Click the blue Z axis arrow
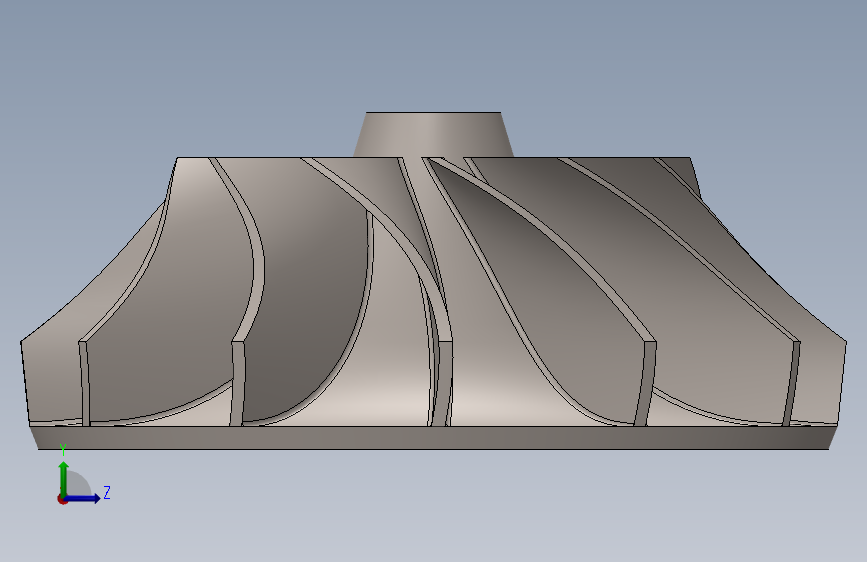This screenshot has width=867, height=562. (83, 498)
